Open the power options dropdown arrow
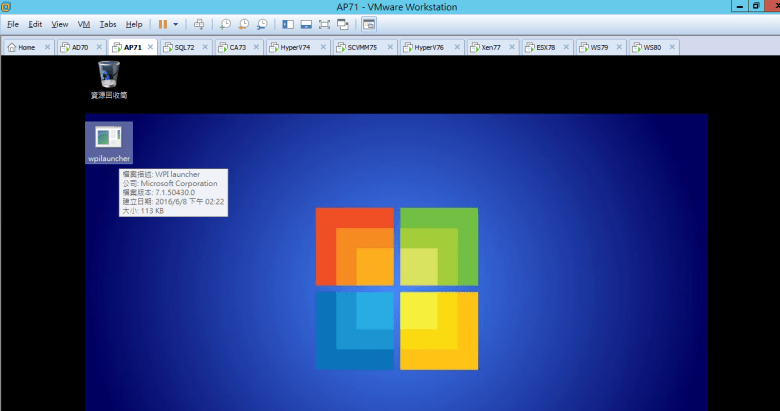This screenshot has height=411, width=780. 177,23
